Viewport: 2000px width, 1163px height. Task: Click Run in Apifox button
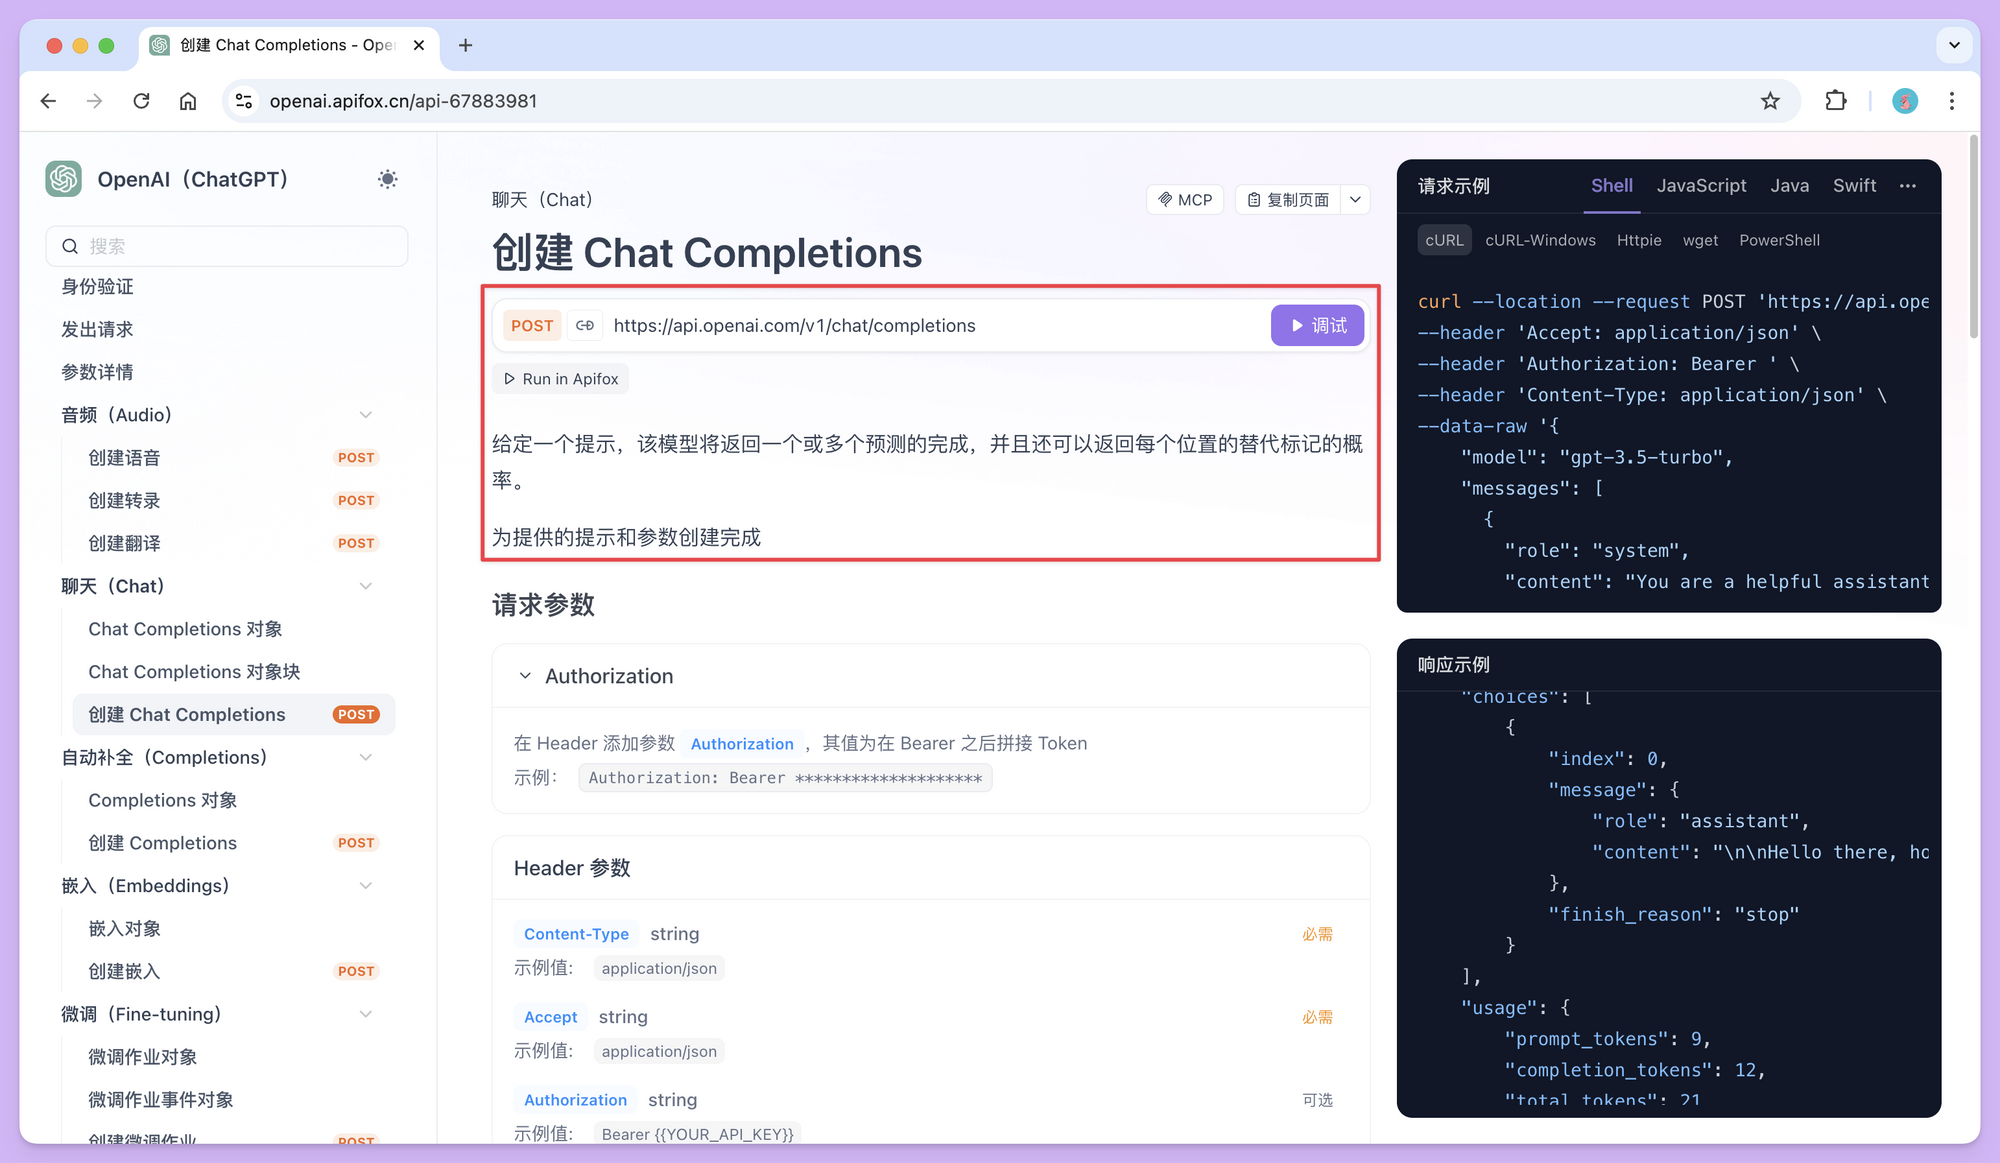click(560, 379)
